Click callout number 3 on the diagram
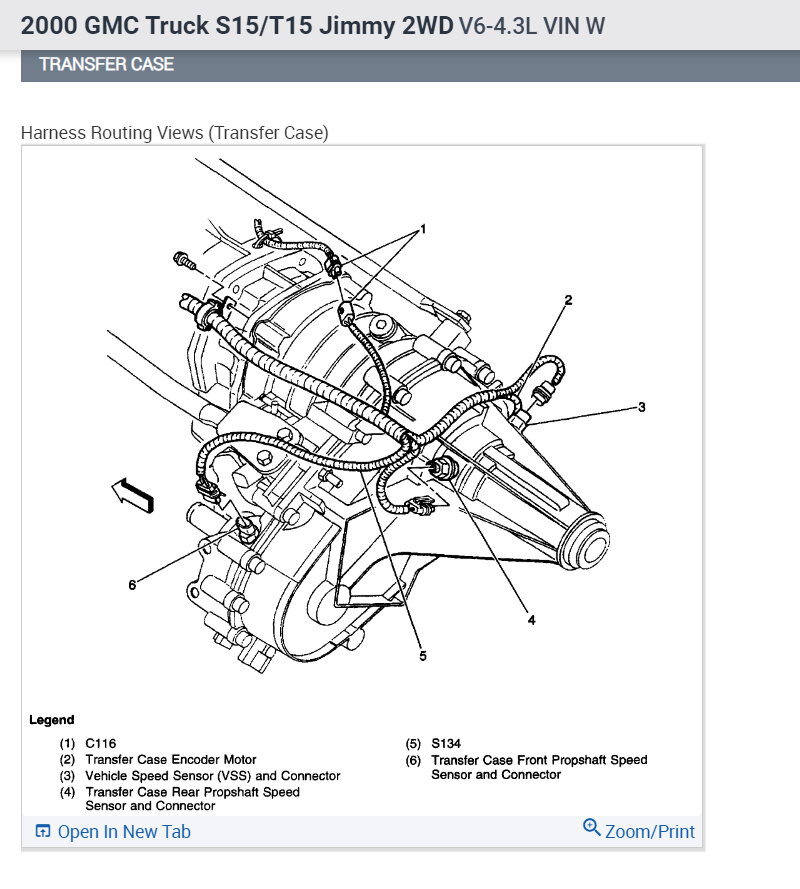Image resolution: width=800 pixels, height=889 pixels. 642,406
